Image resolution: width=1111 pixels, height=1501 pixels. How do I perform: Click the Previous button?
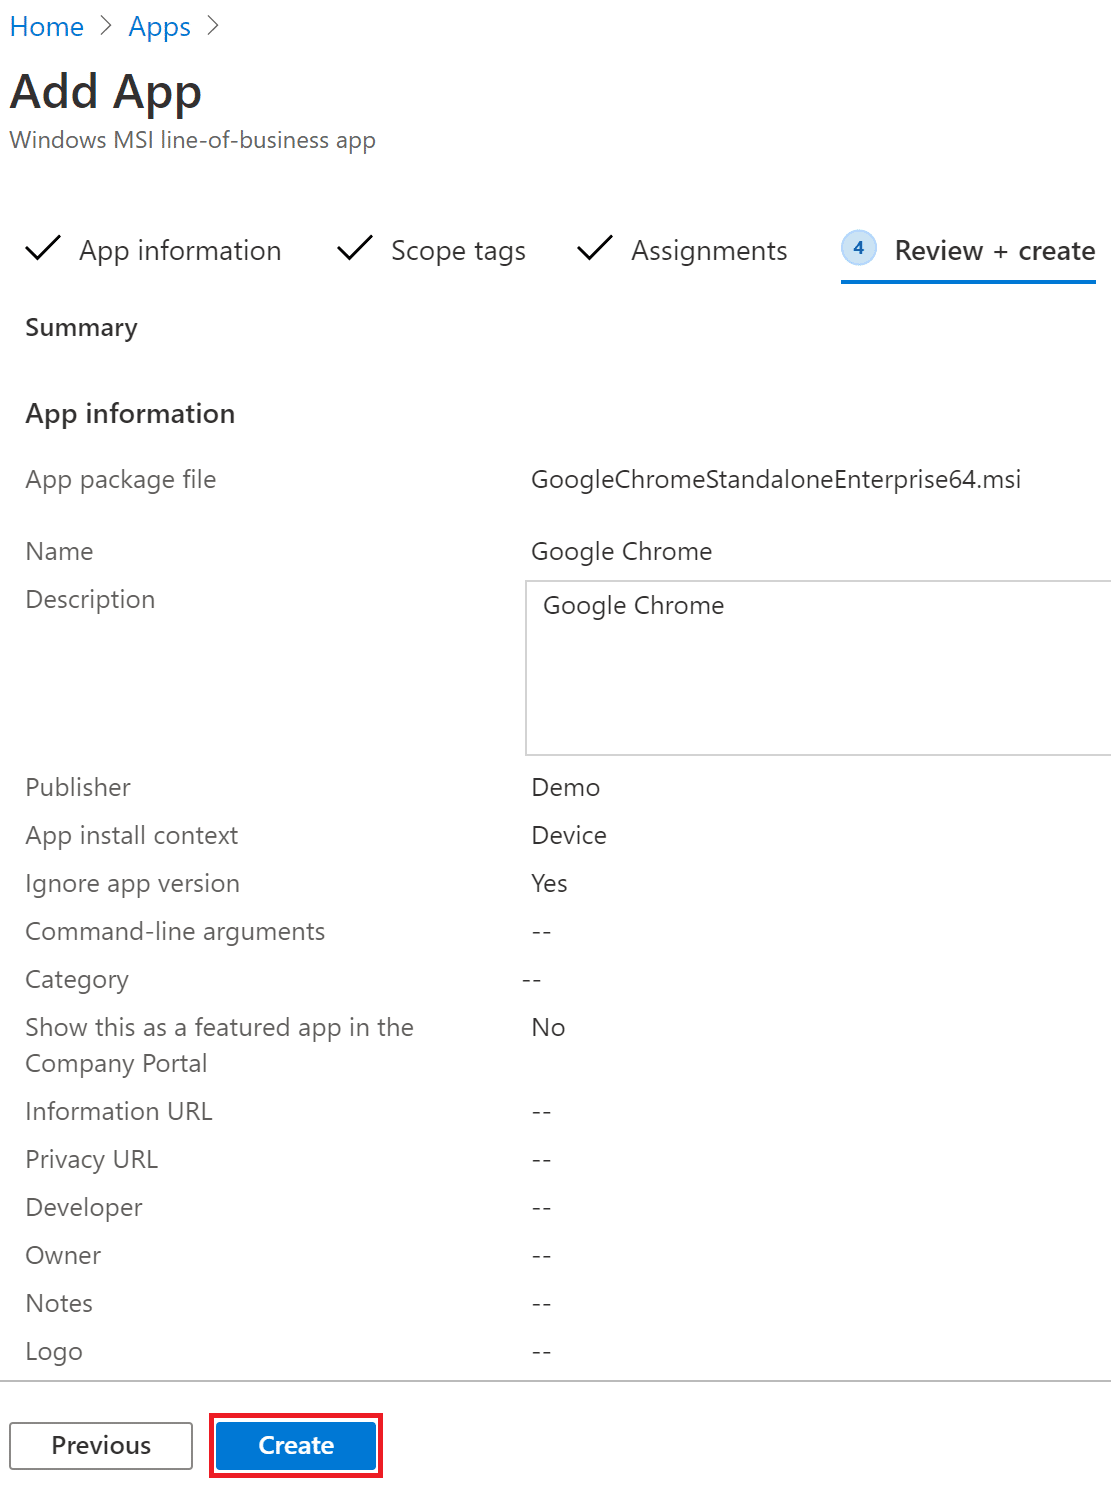click(100, 1445)
